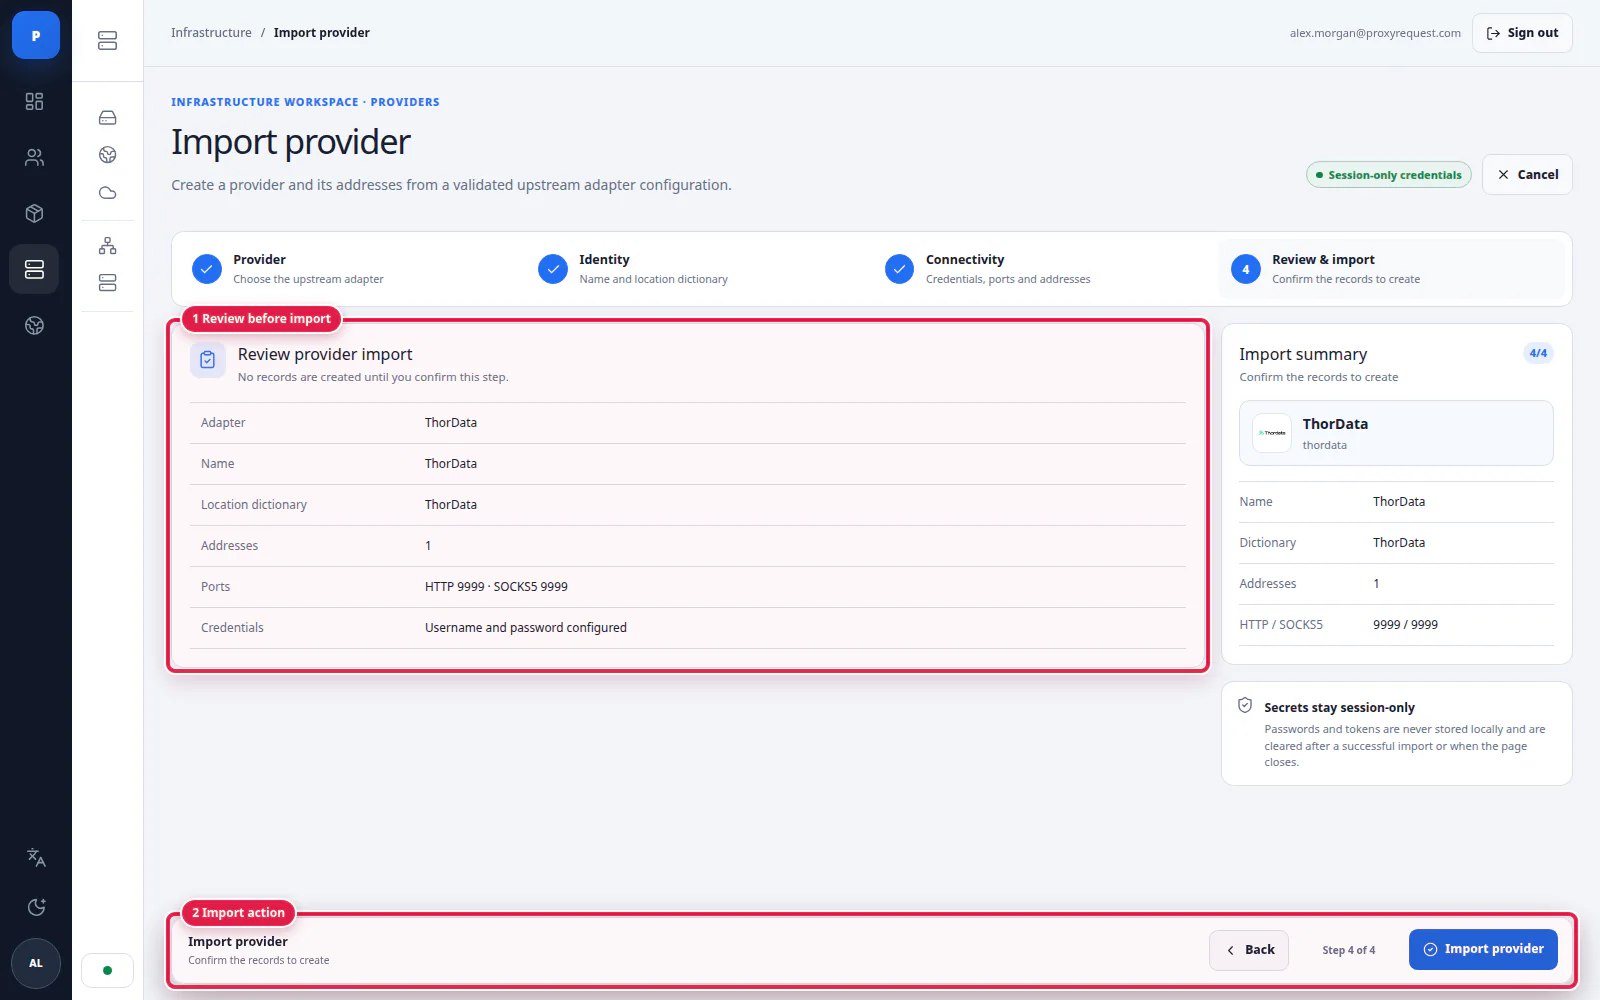This screenshot has height=1000, width=1600.
Task: Click the Adapter row value ThorData
Action: point(451,423)
